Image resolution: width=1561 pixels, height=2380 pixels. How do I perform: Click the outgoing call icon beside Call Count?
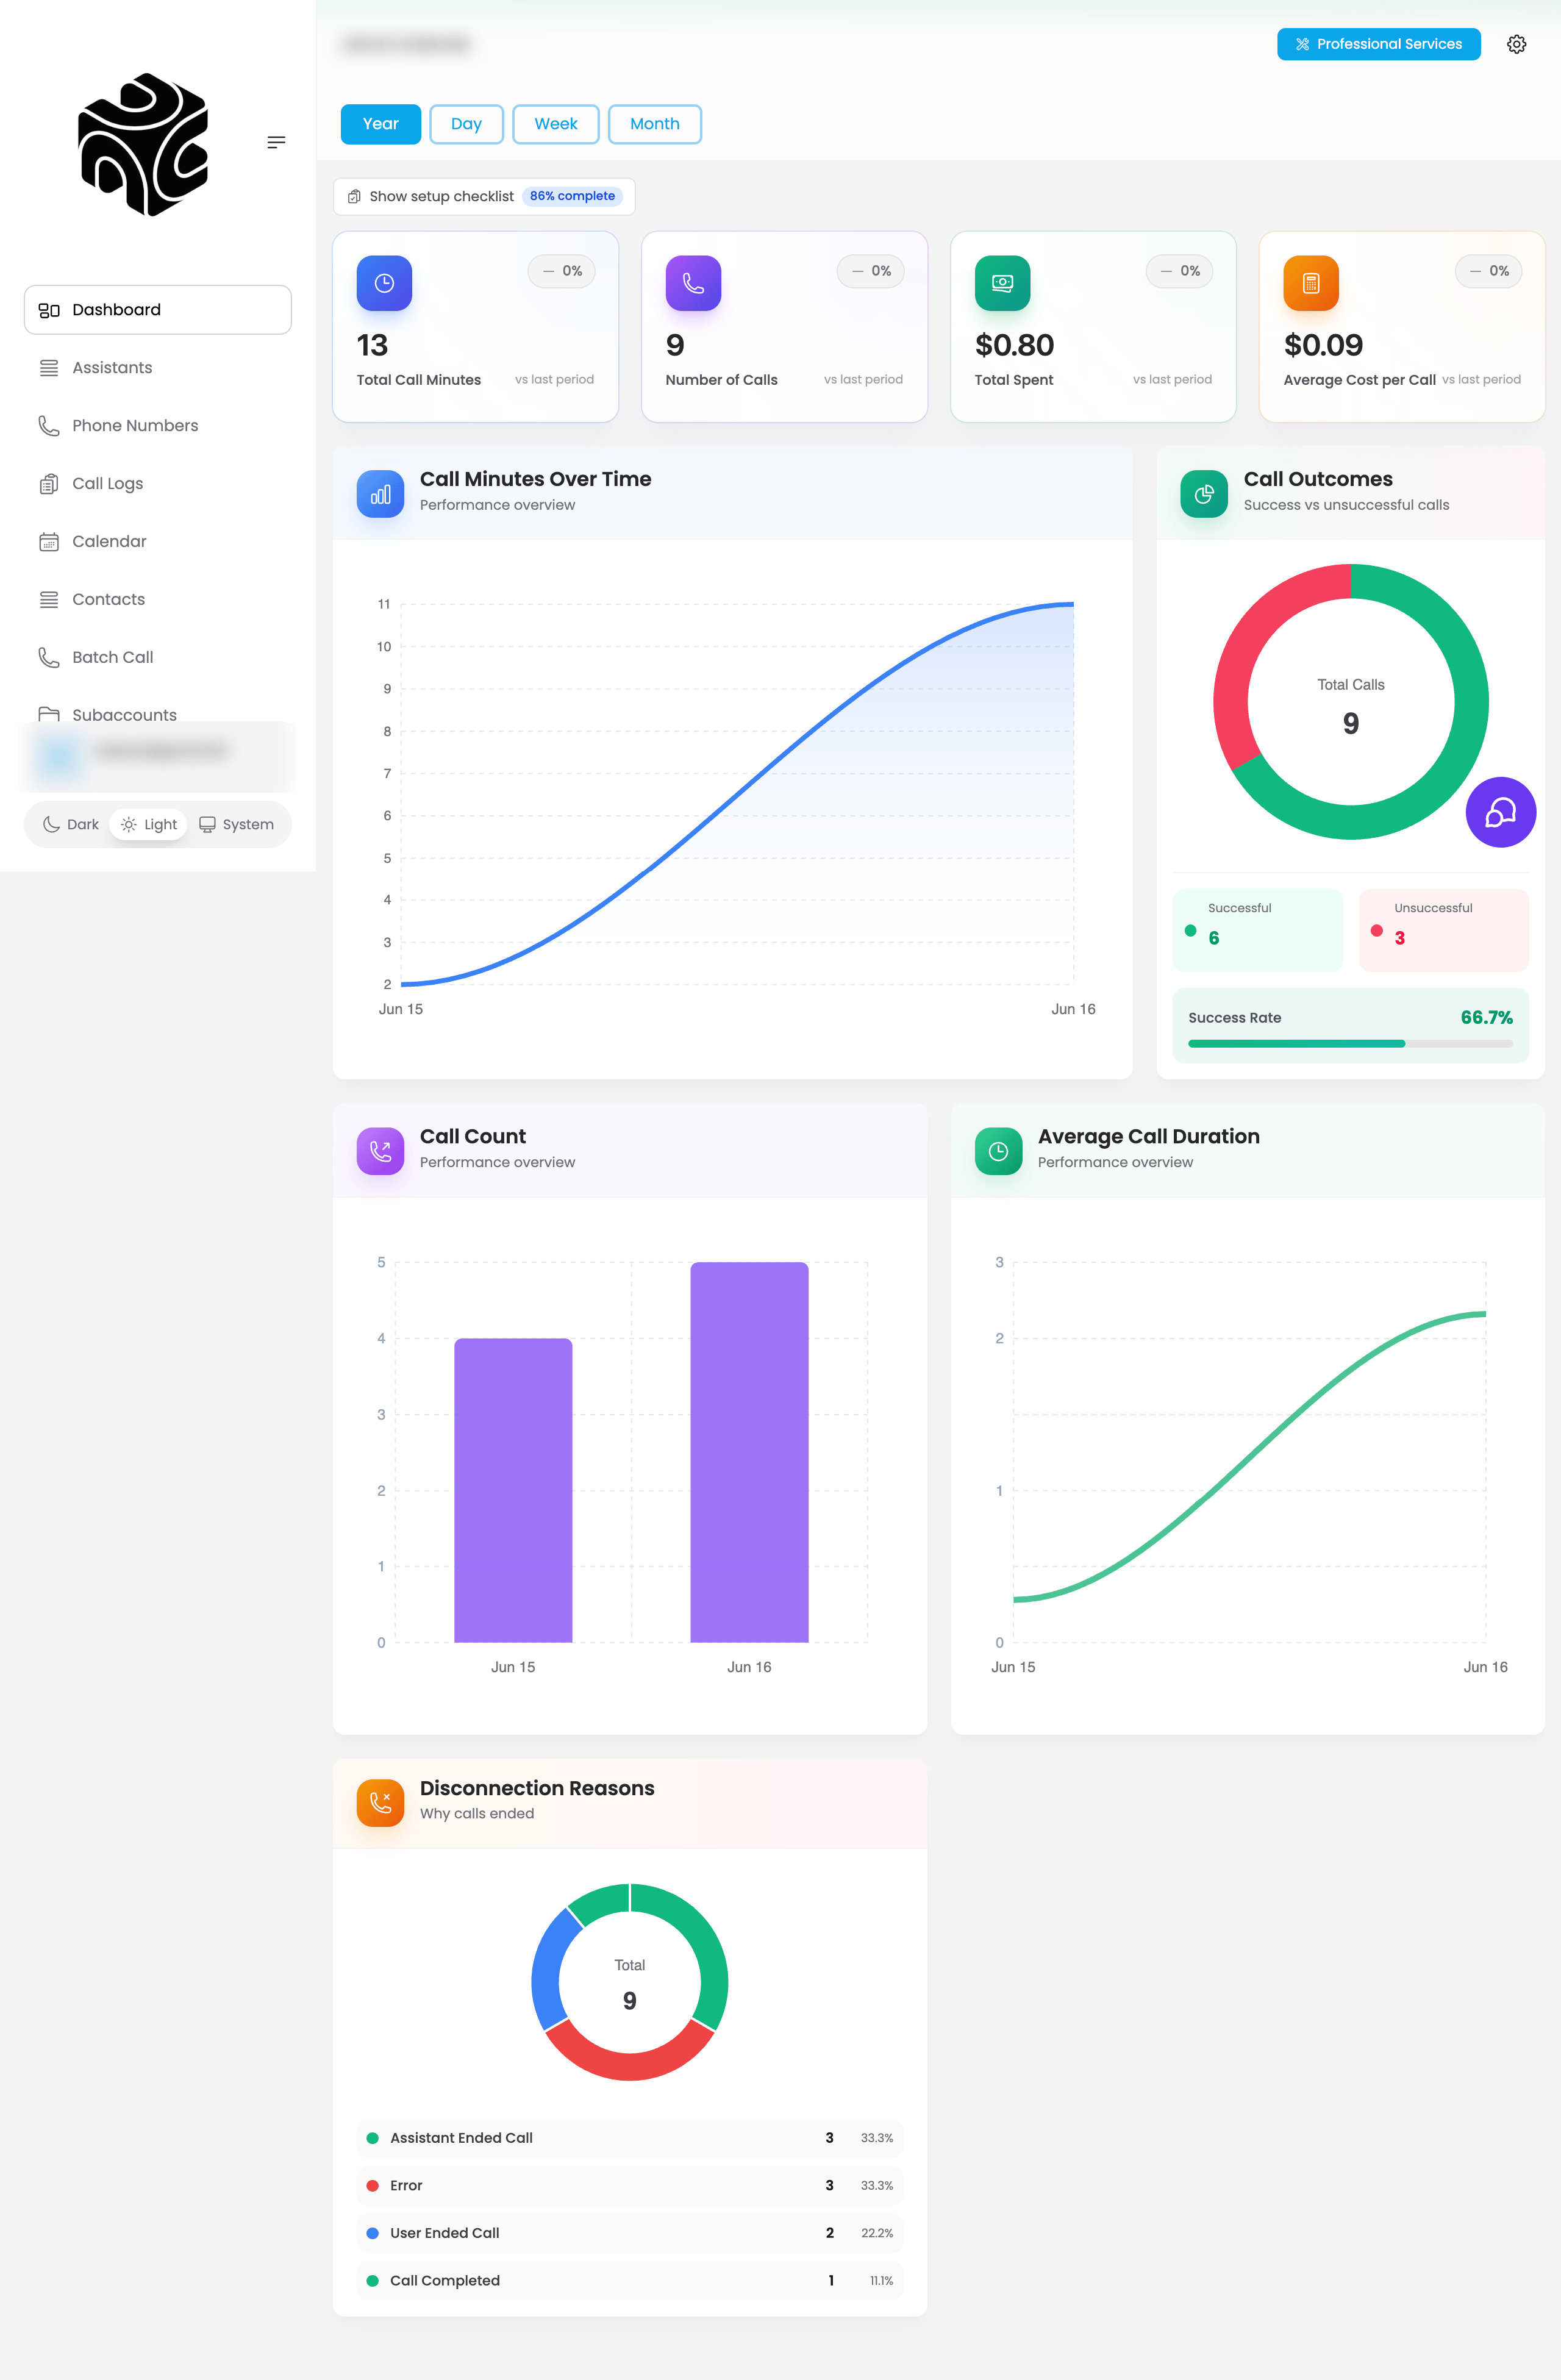pos(380,1151)
